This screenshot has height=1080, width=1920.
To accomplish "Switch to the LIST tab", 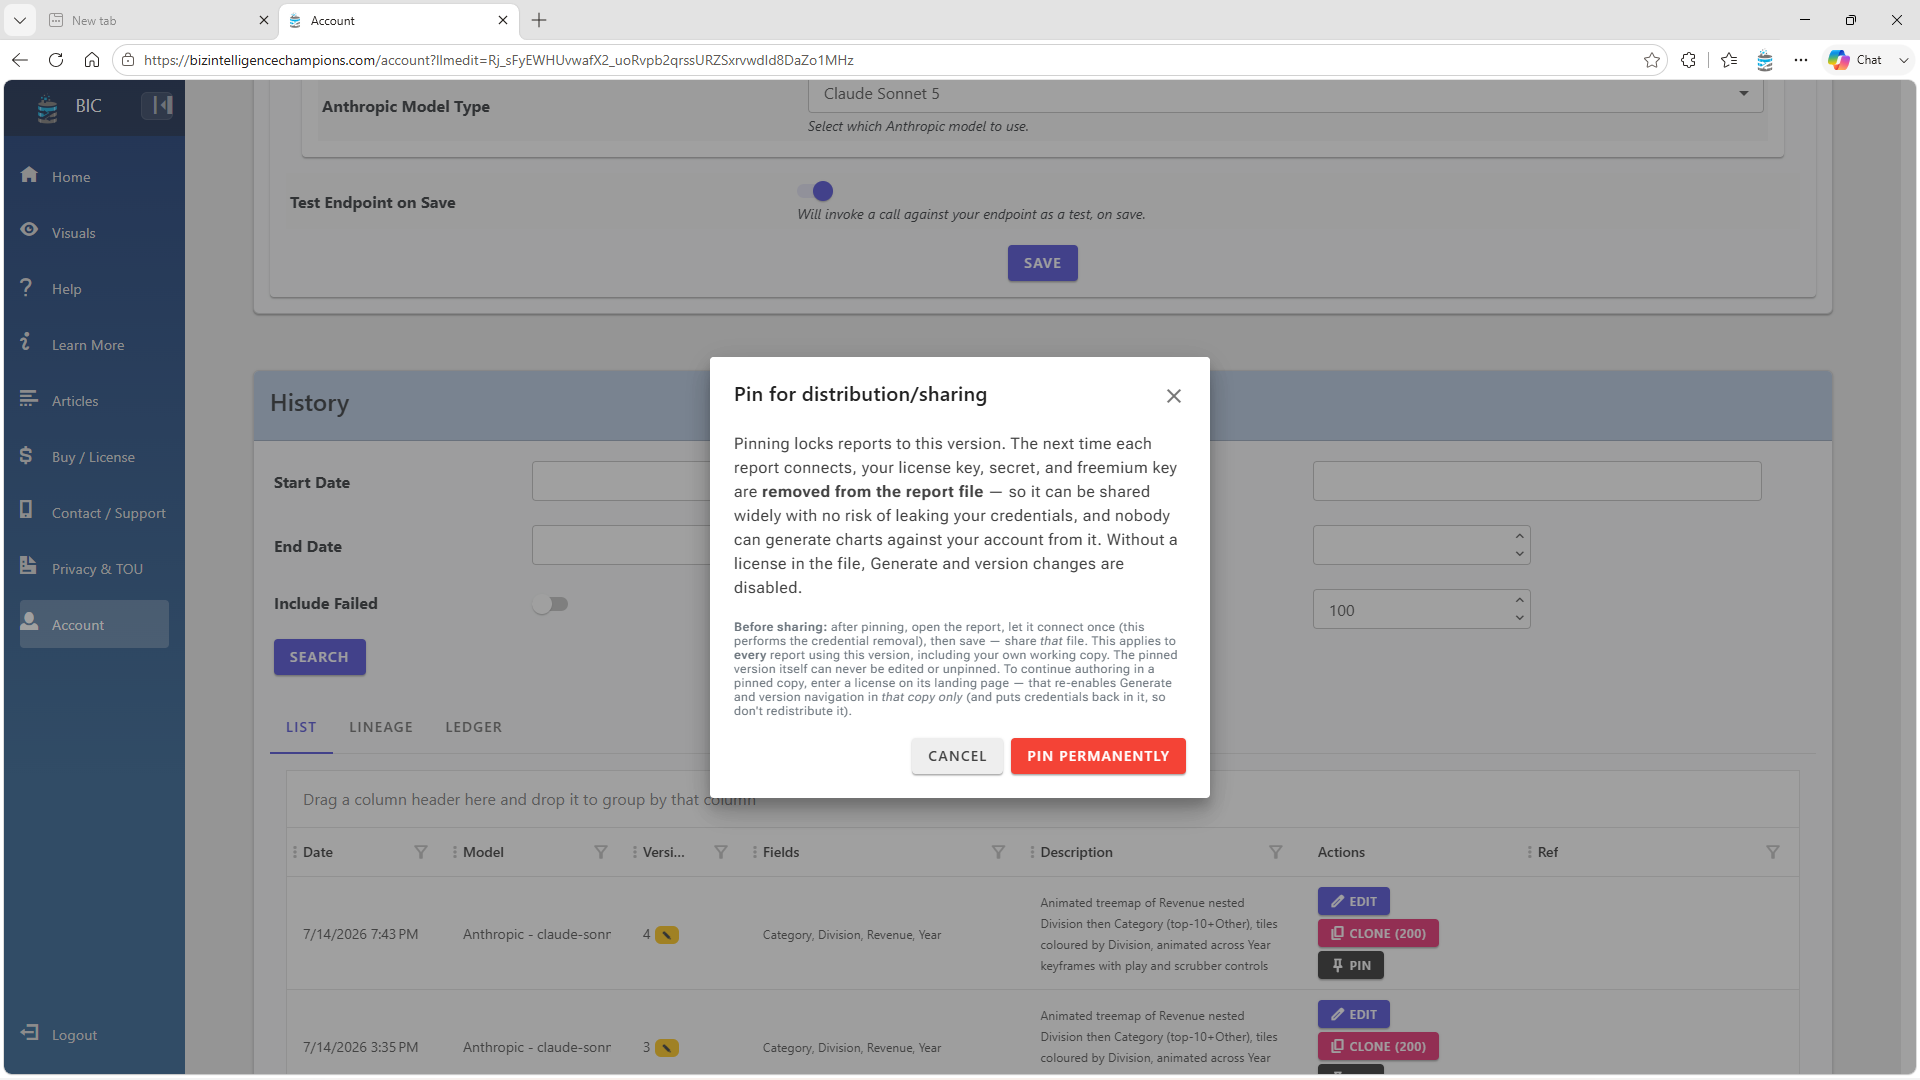I will coord(301,727).
